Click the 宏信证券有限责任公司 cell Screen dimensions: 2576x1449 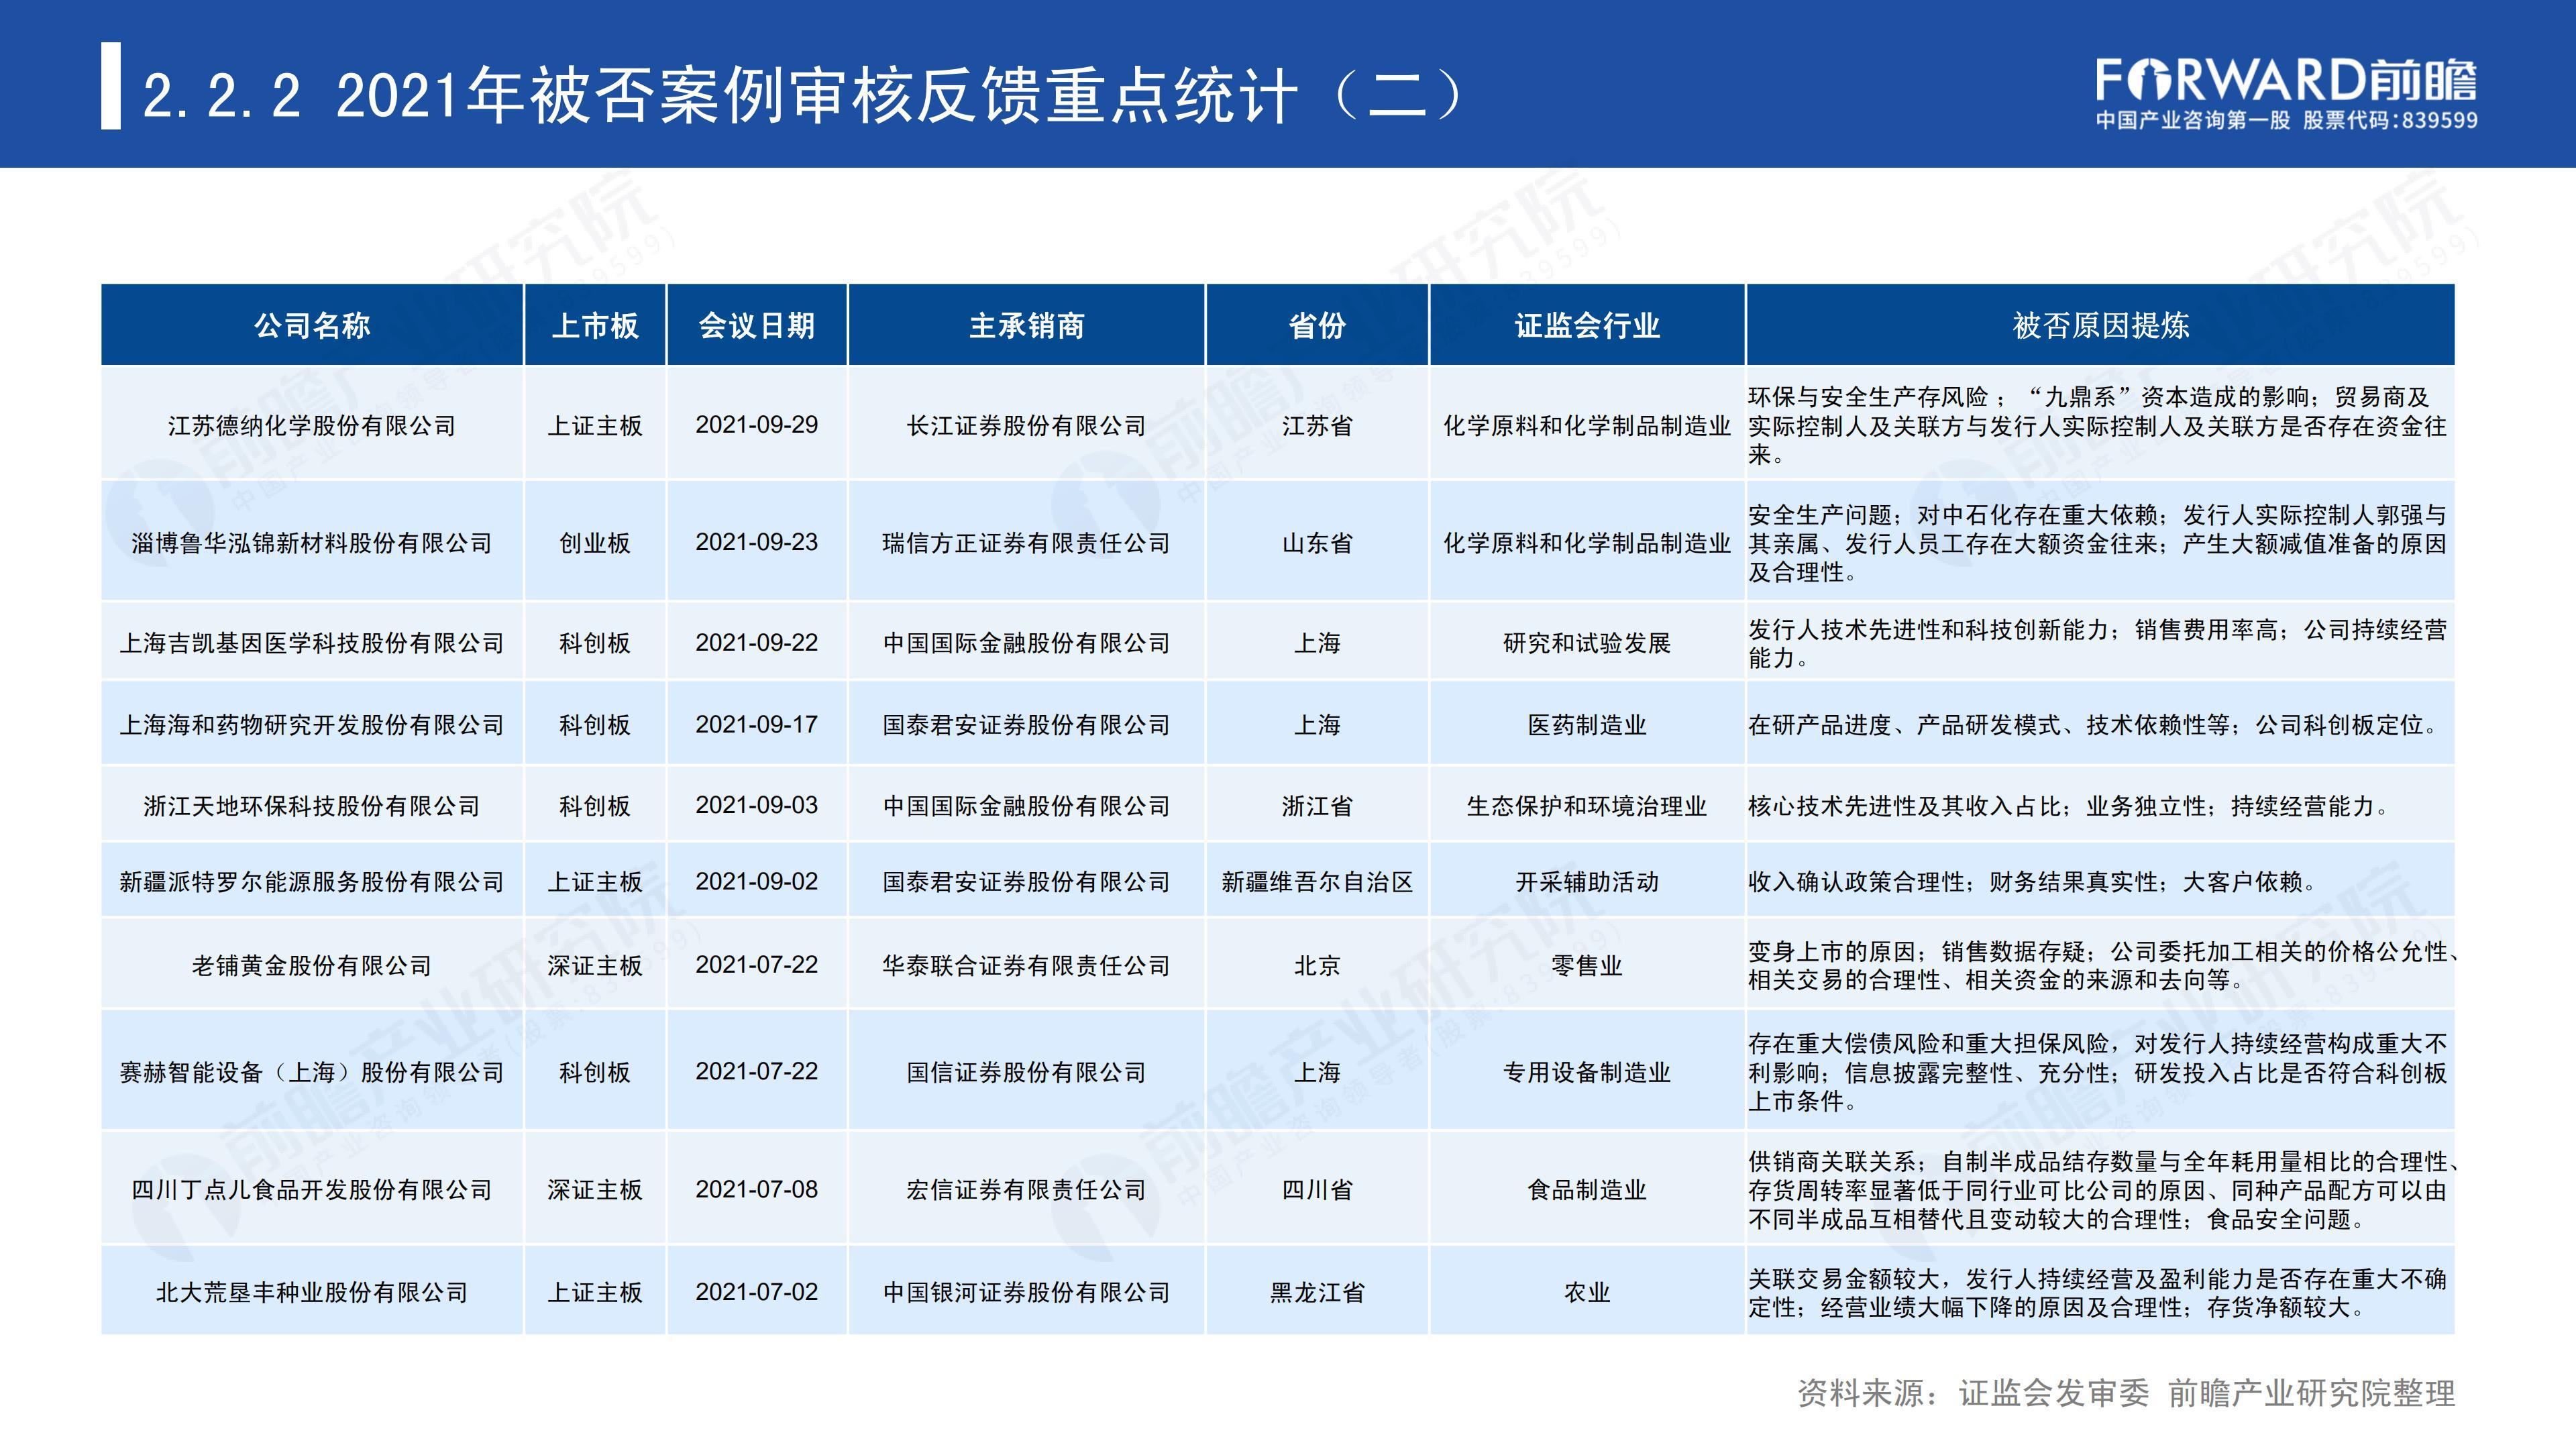[x=1026, y=1190]
